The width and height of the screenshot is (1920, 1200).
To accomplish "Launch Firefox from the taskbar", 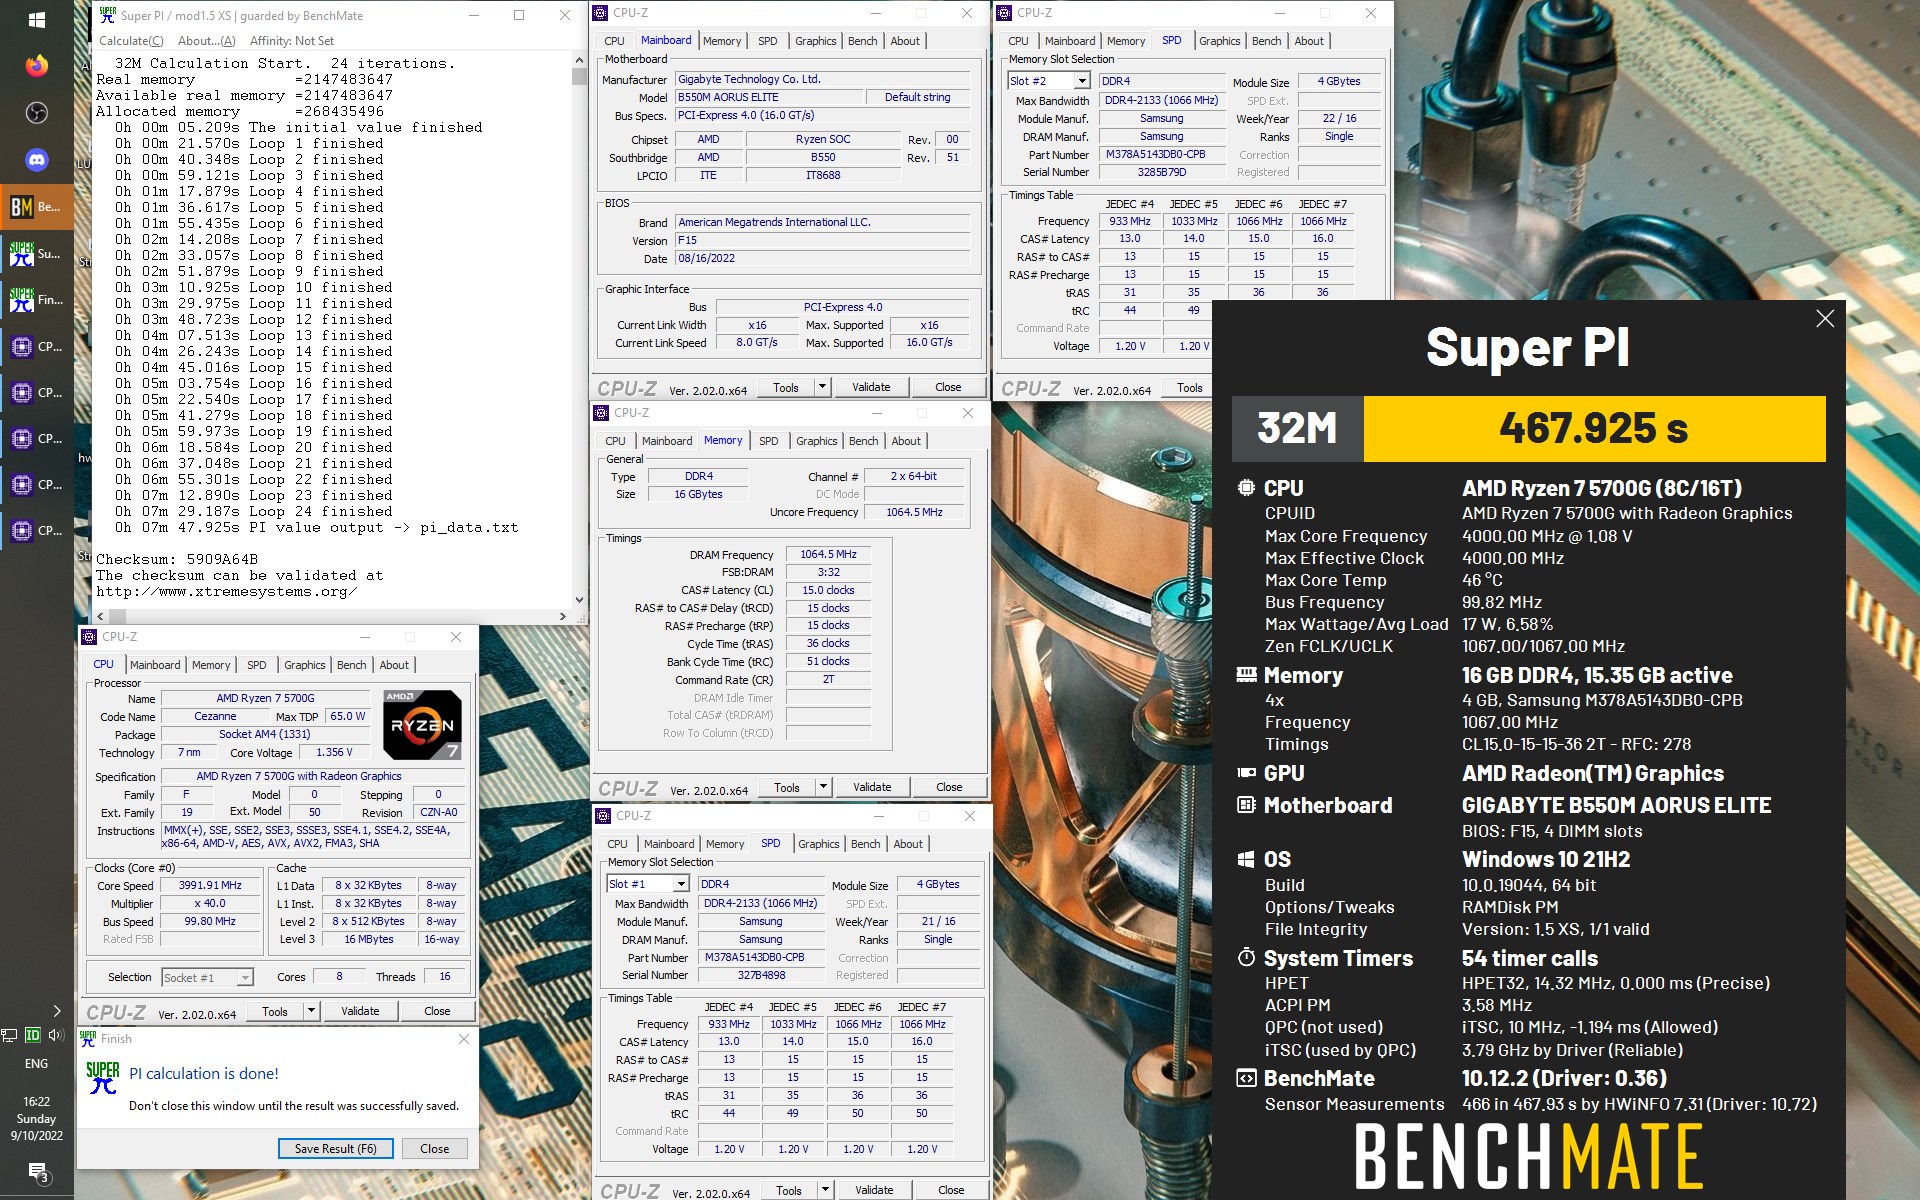I will pos(37,66).
